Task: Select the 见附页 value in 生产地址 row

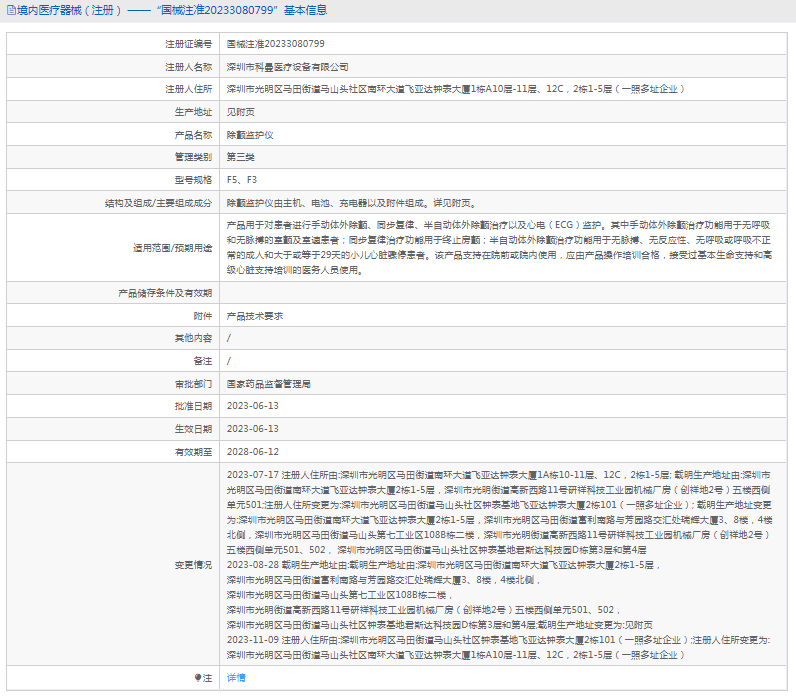Action: click(x=241, y=112)
